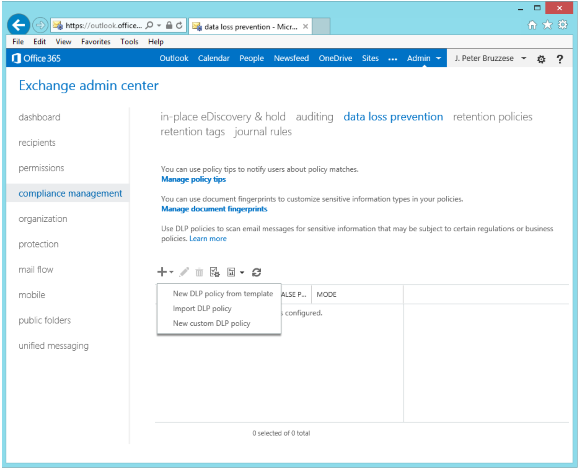580x468 pixels.
Task: Go to Sites in the navigation bar
Action: tap(370, 58)
